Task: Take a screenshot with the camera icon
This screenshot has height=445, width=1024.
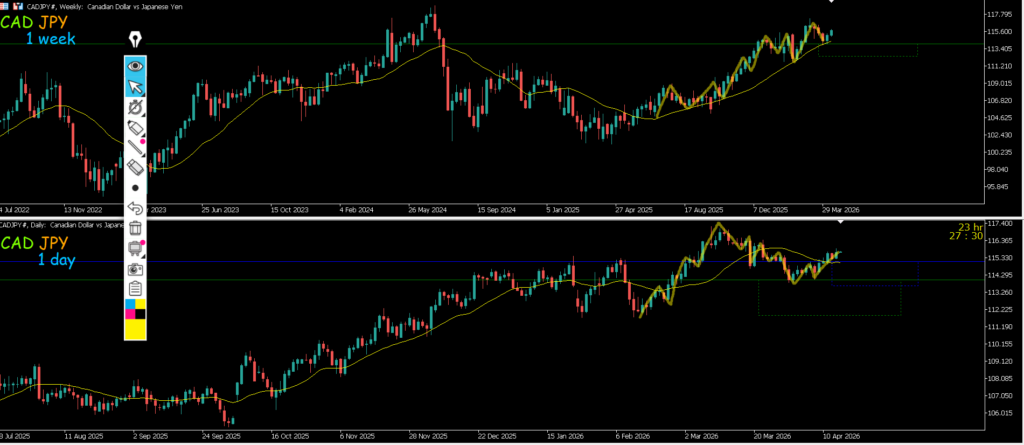Action: [136, 269]
